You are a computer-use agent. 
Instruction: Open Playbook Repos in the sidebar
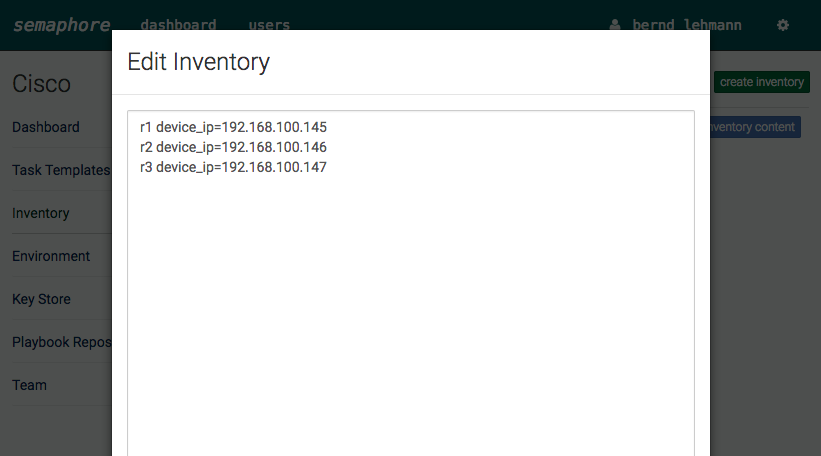tap(62, 342)
